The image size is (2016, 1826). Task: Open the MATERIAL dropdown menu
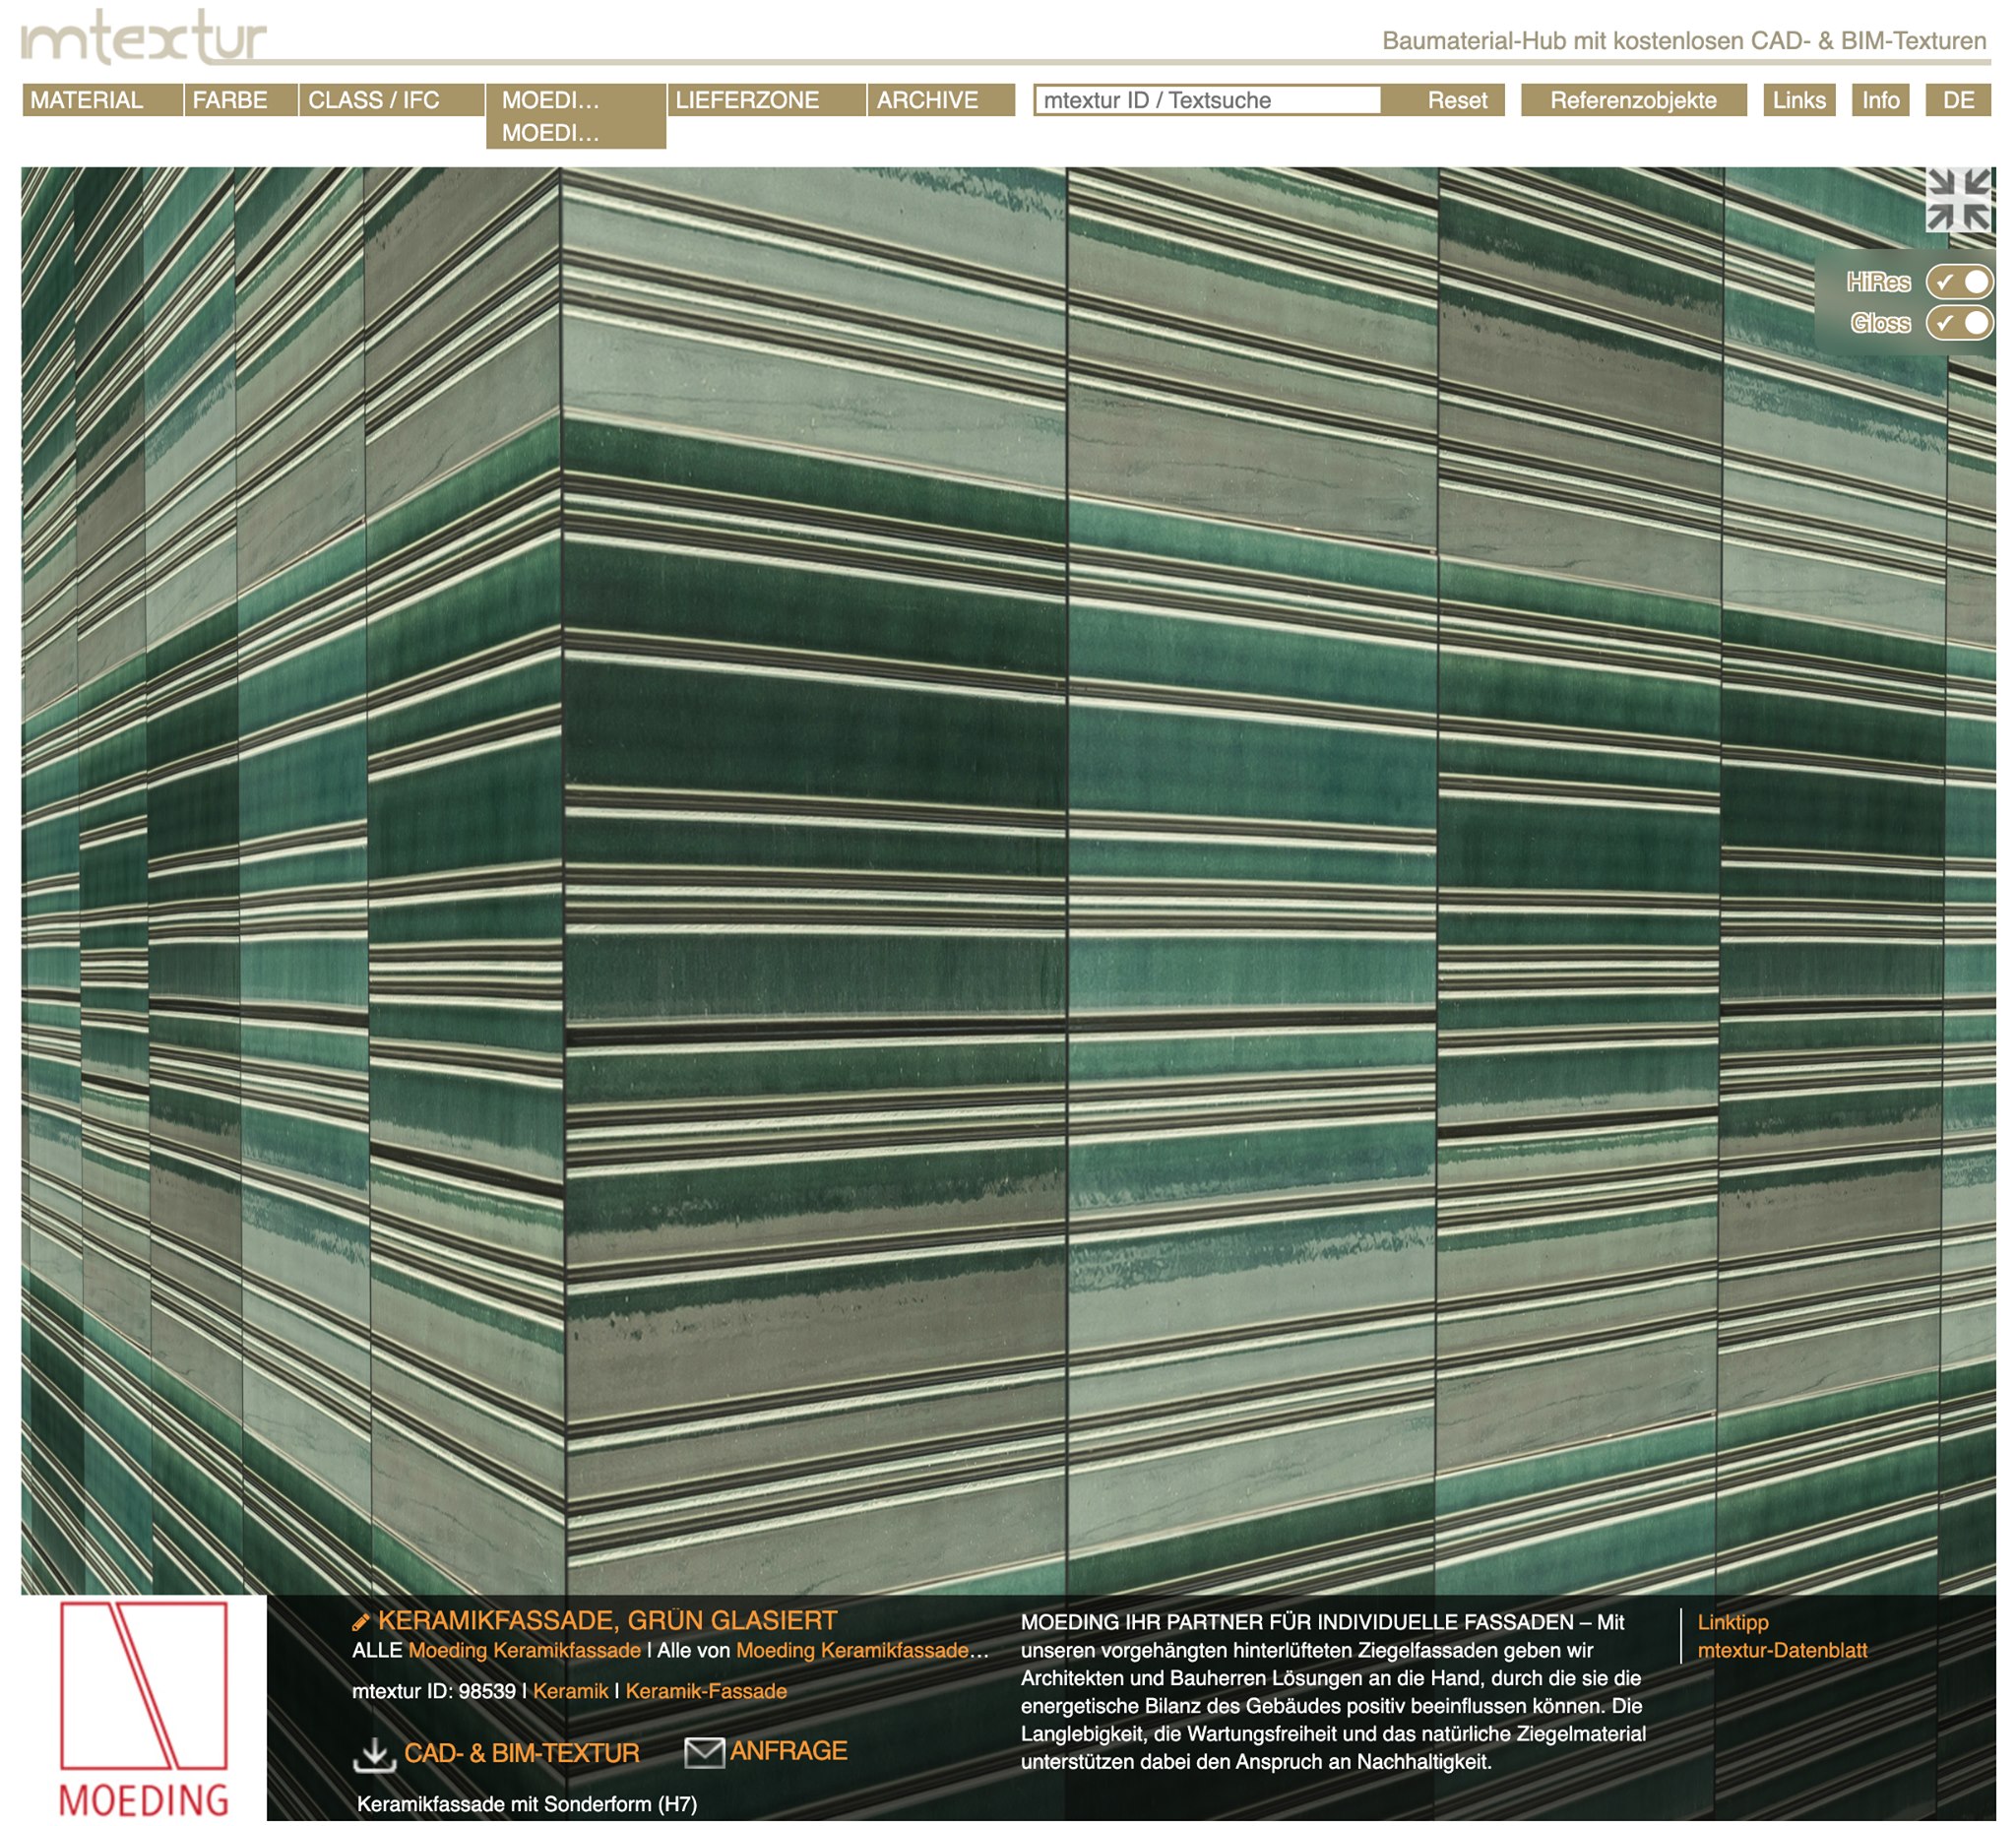click(102, 100)
